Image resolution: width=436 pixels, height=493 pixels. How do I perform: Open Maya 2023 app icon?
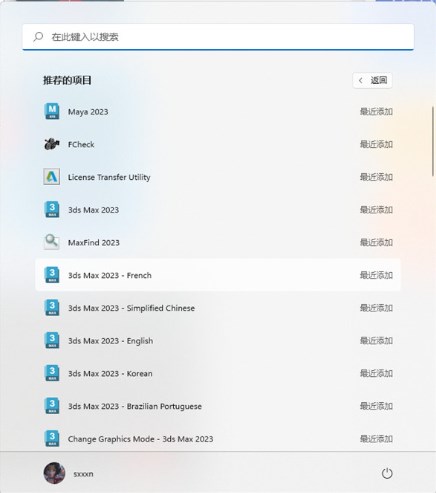tap(52, 111)
